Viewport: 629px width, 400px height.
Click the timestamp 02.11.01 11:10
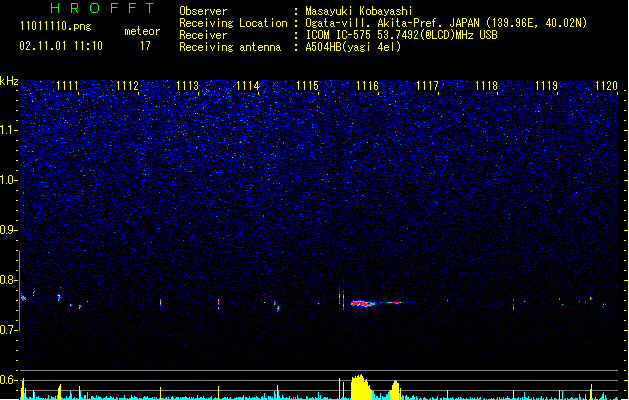click(x=61, y=46)
